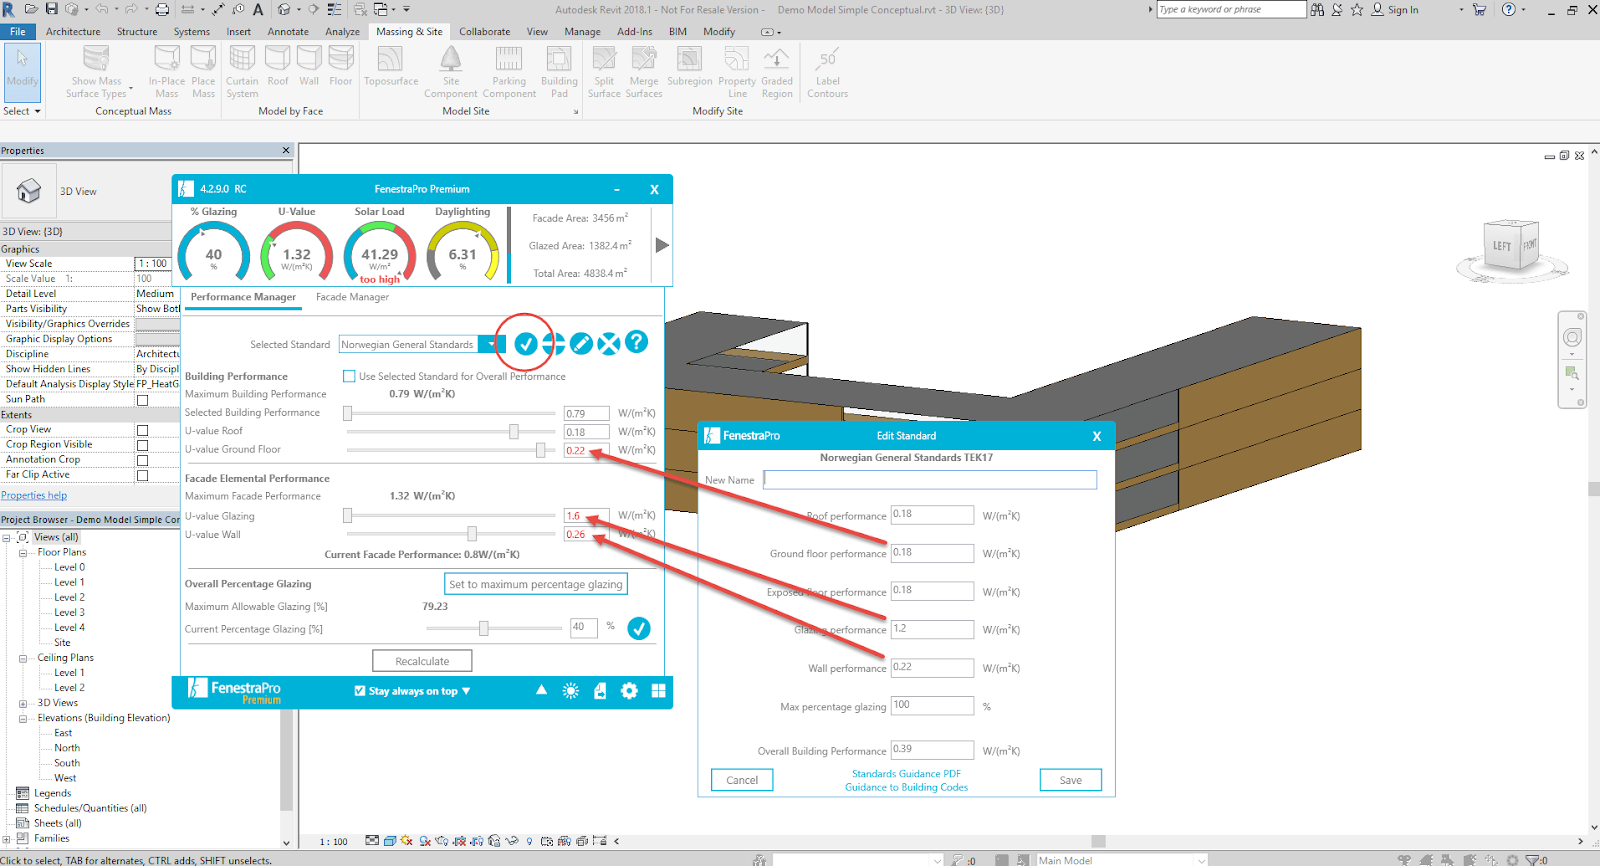Screen dimensions: 1600x866
Task: Toggle Stay always on top checkbox
Action: pyautogui.click(x=360, y=691)
